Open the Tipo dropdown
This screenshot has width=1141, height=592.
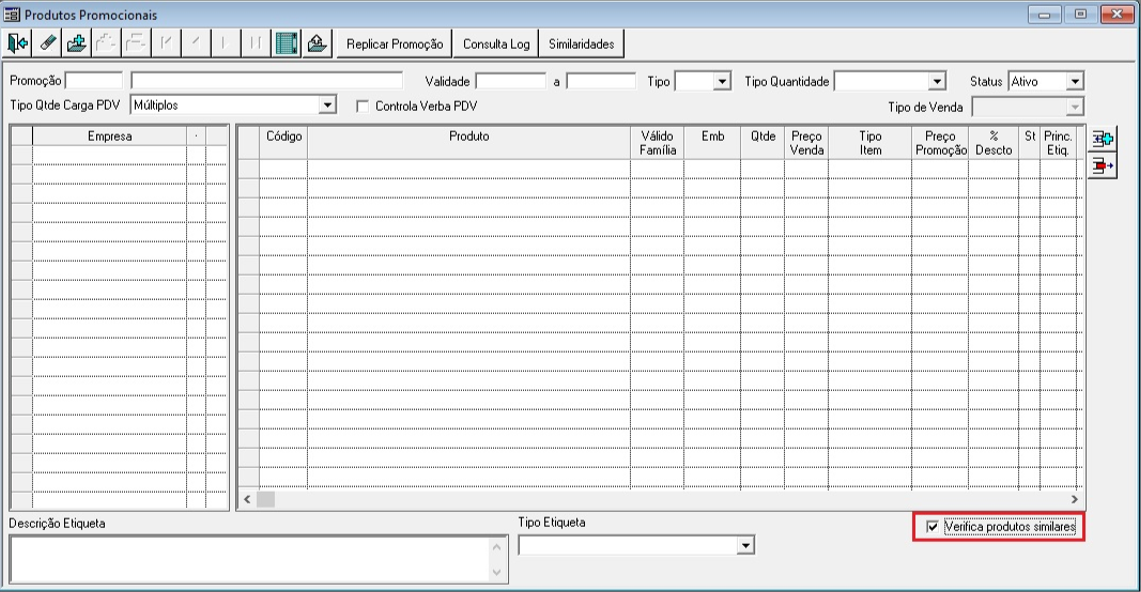point(722,81)
